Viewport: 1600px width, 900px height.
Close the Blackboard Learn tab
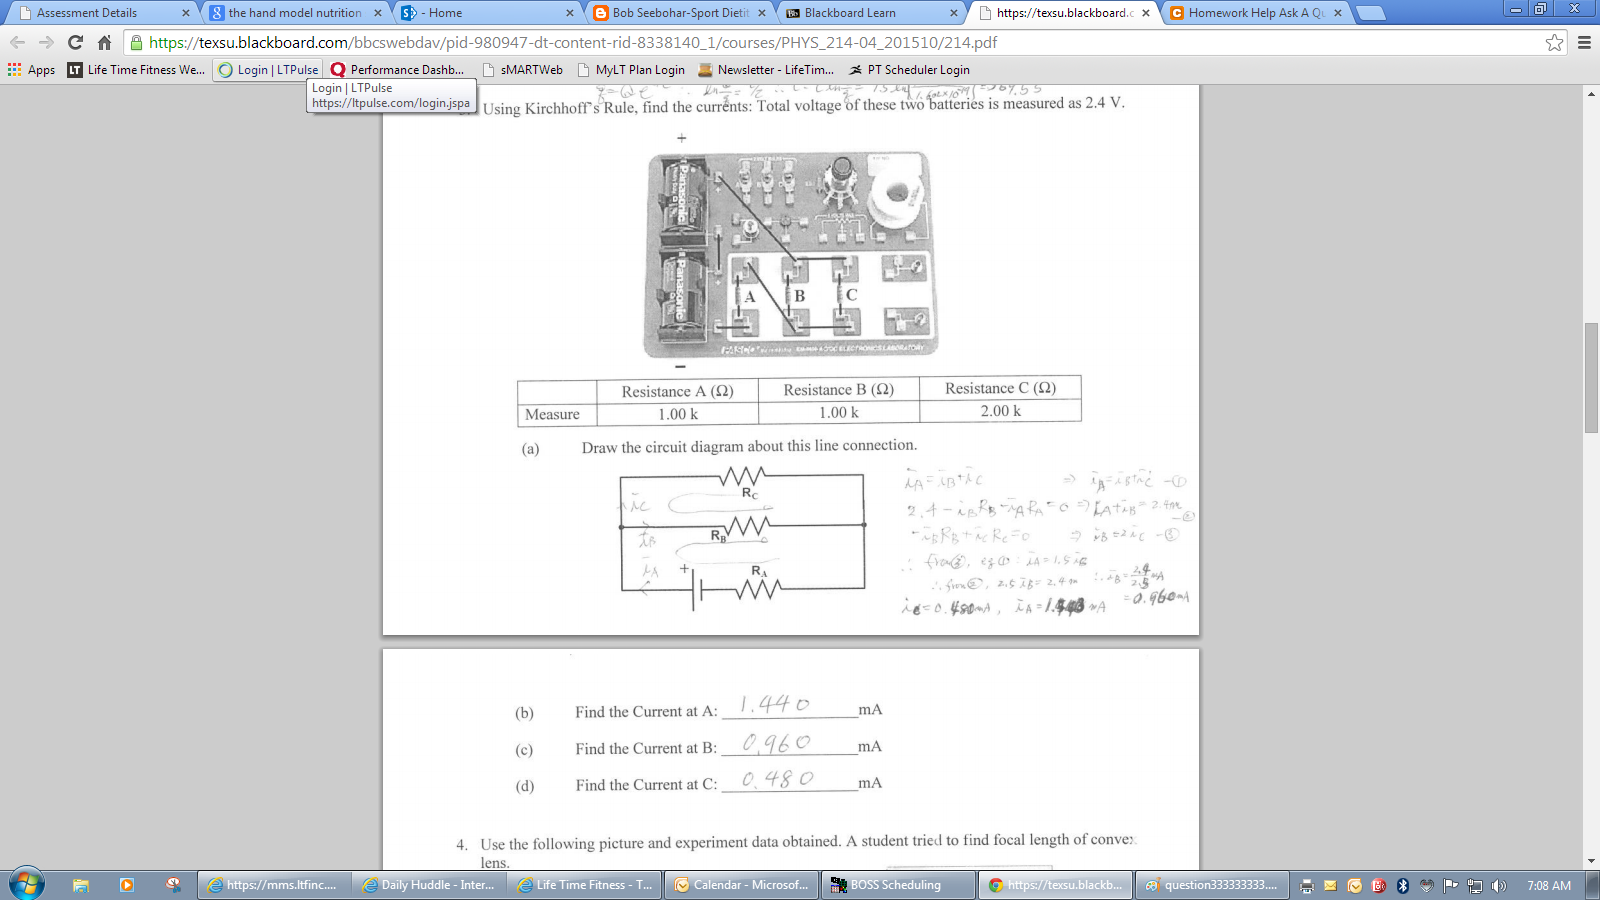point(954,13)
